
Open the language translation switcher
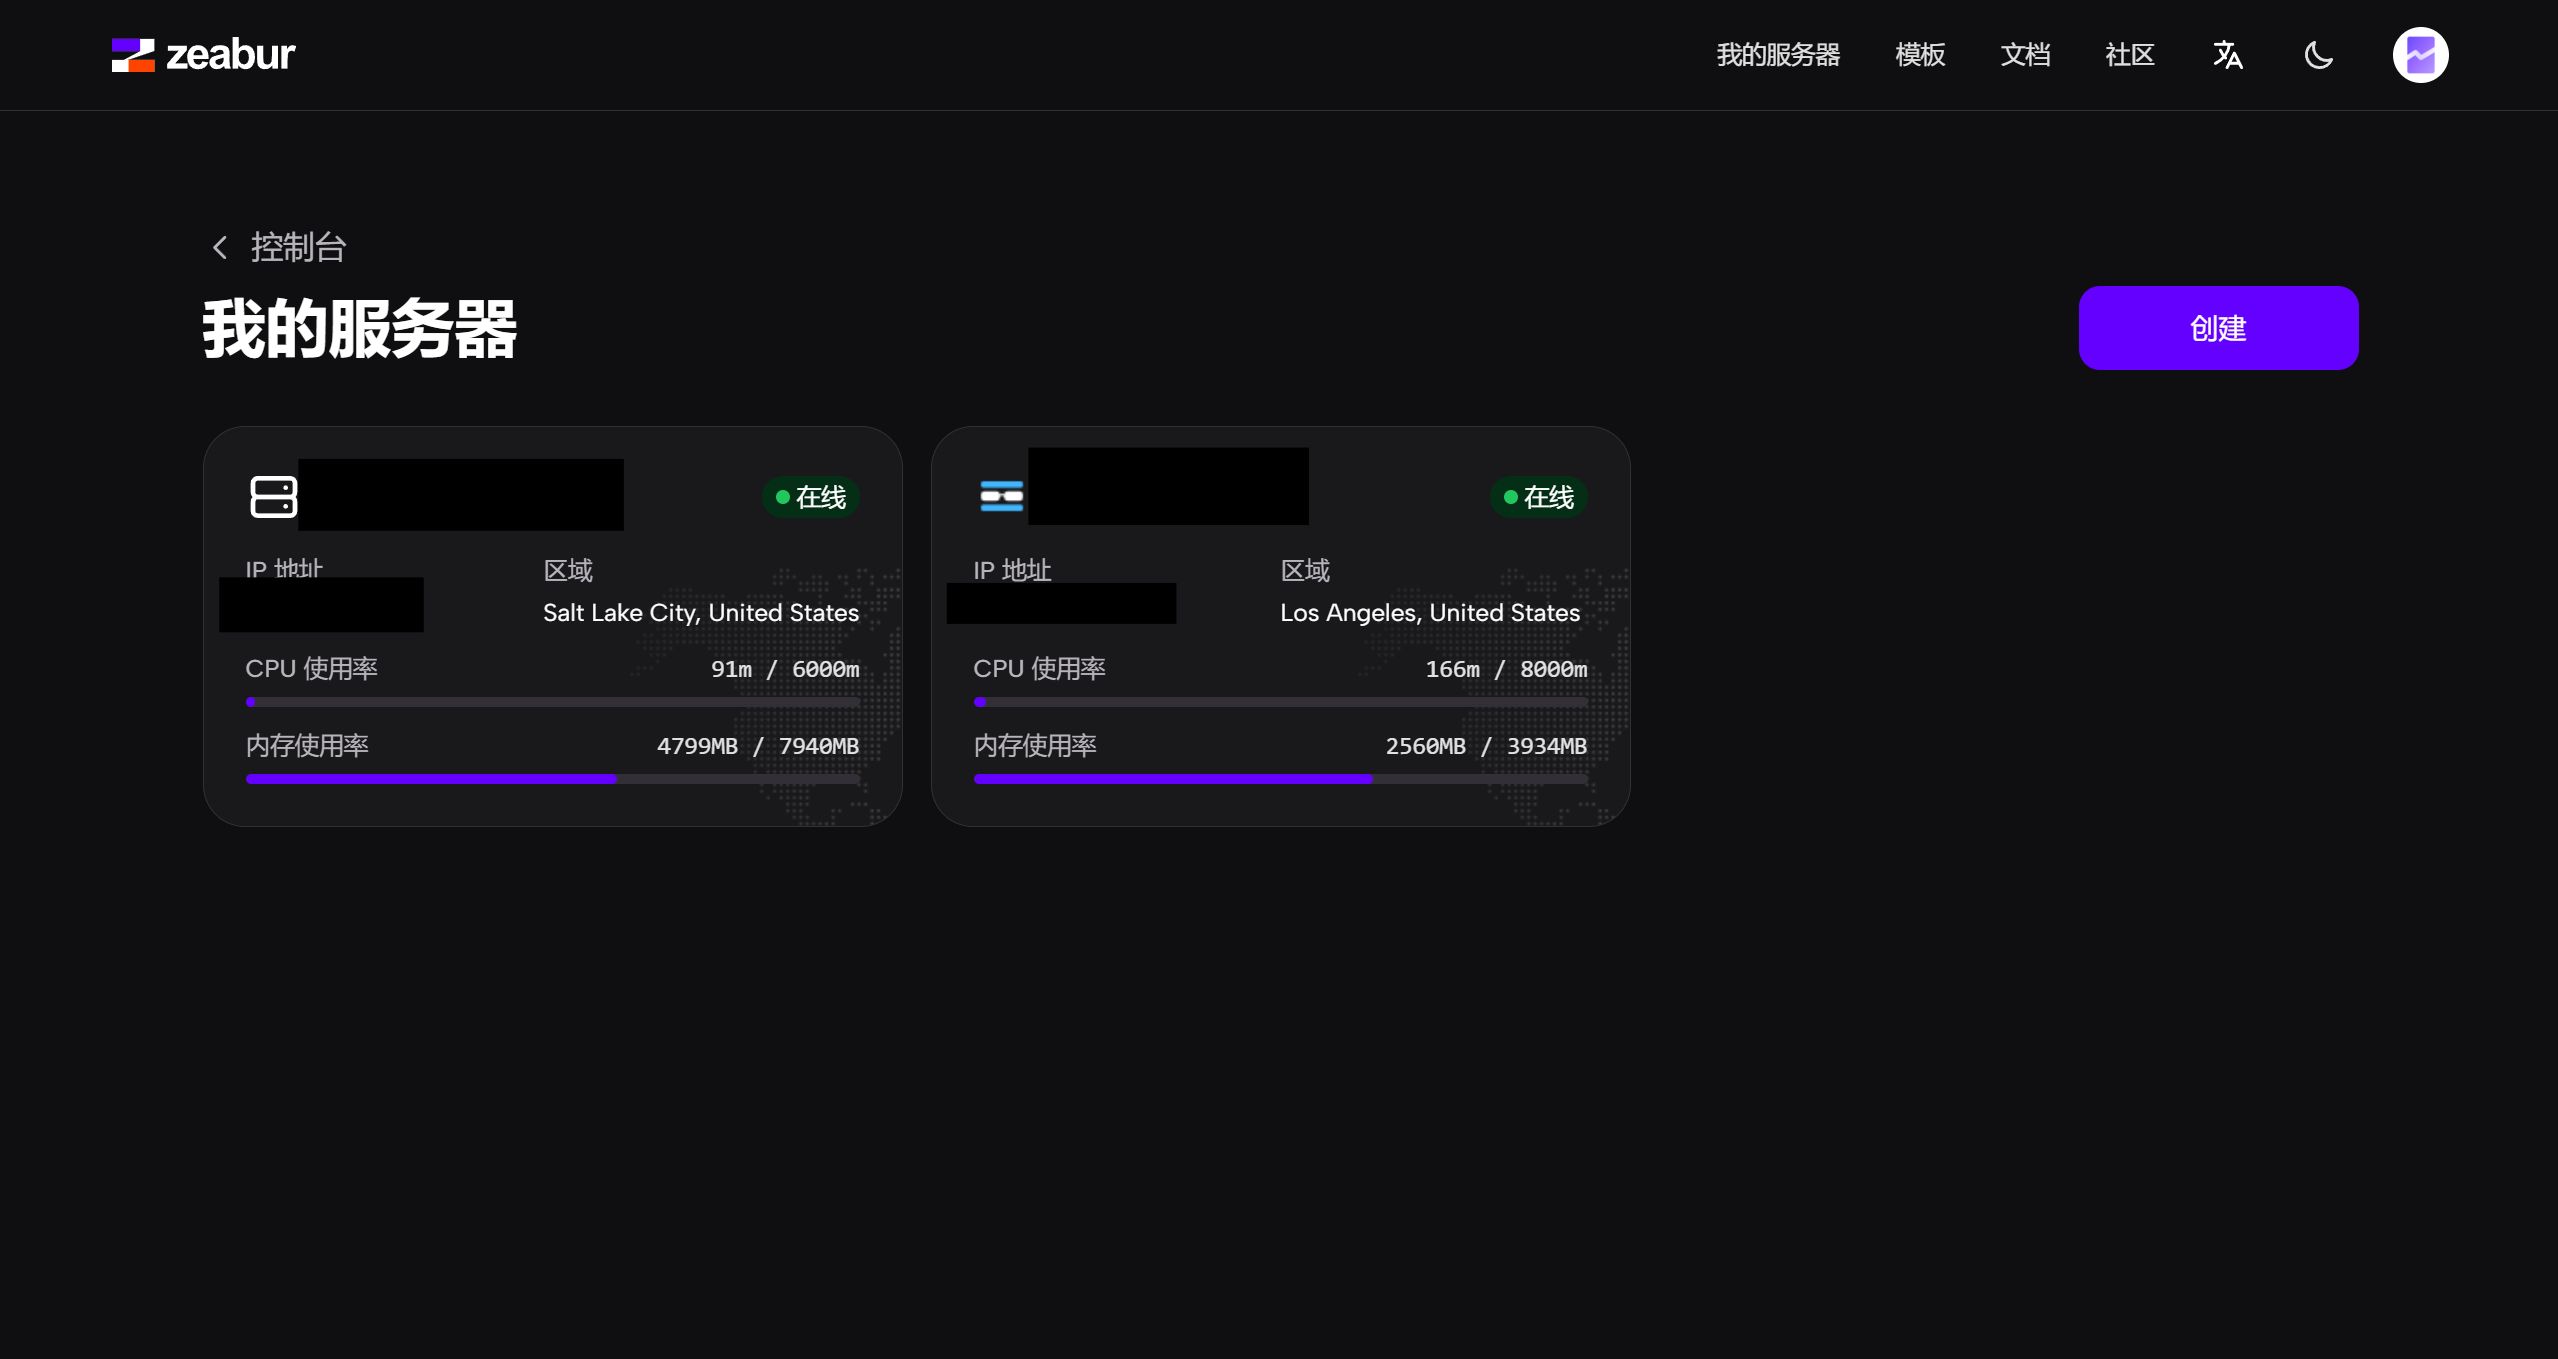2227,55
